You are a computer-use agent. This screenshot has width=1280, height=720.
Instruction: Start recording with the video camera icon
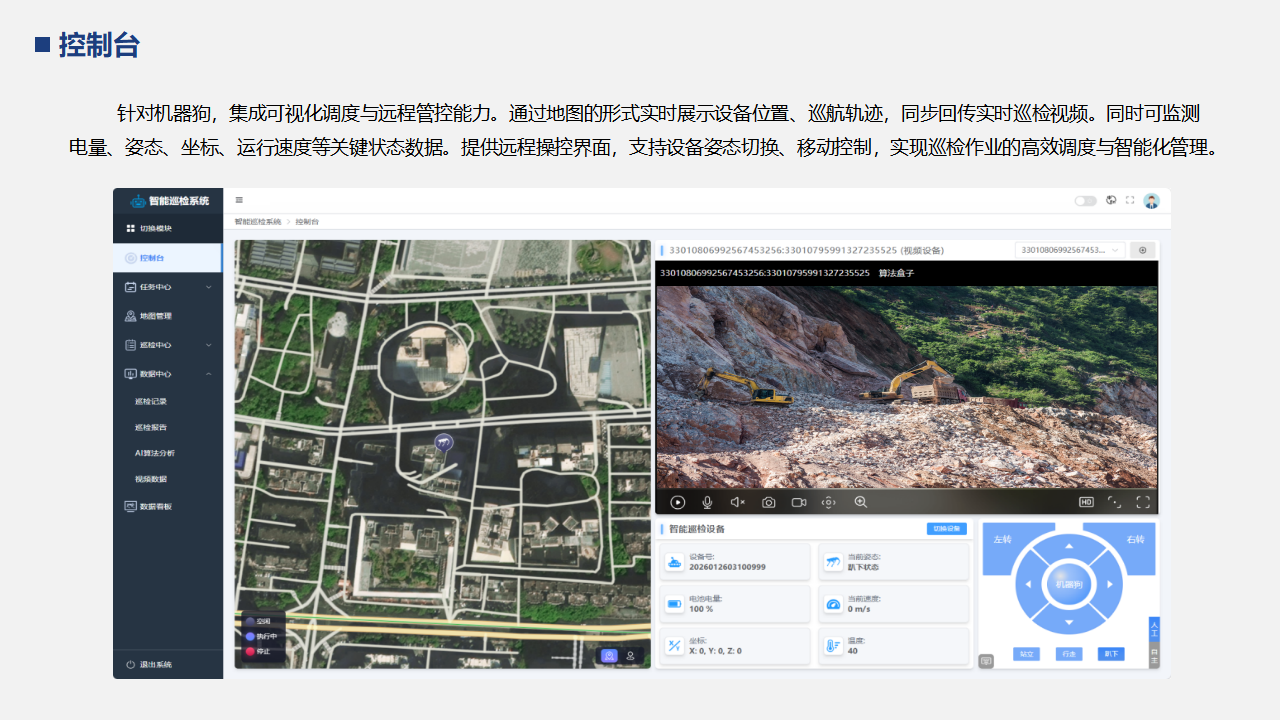coord(799,502)
